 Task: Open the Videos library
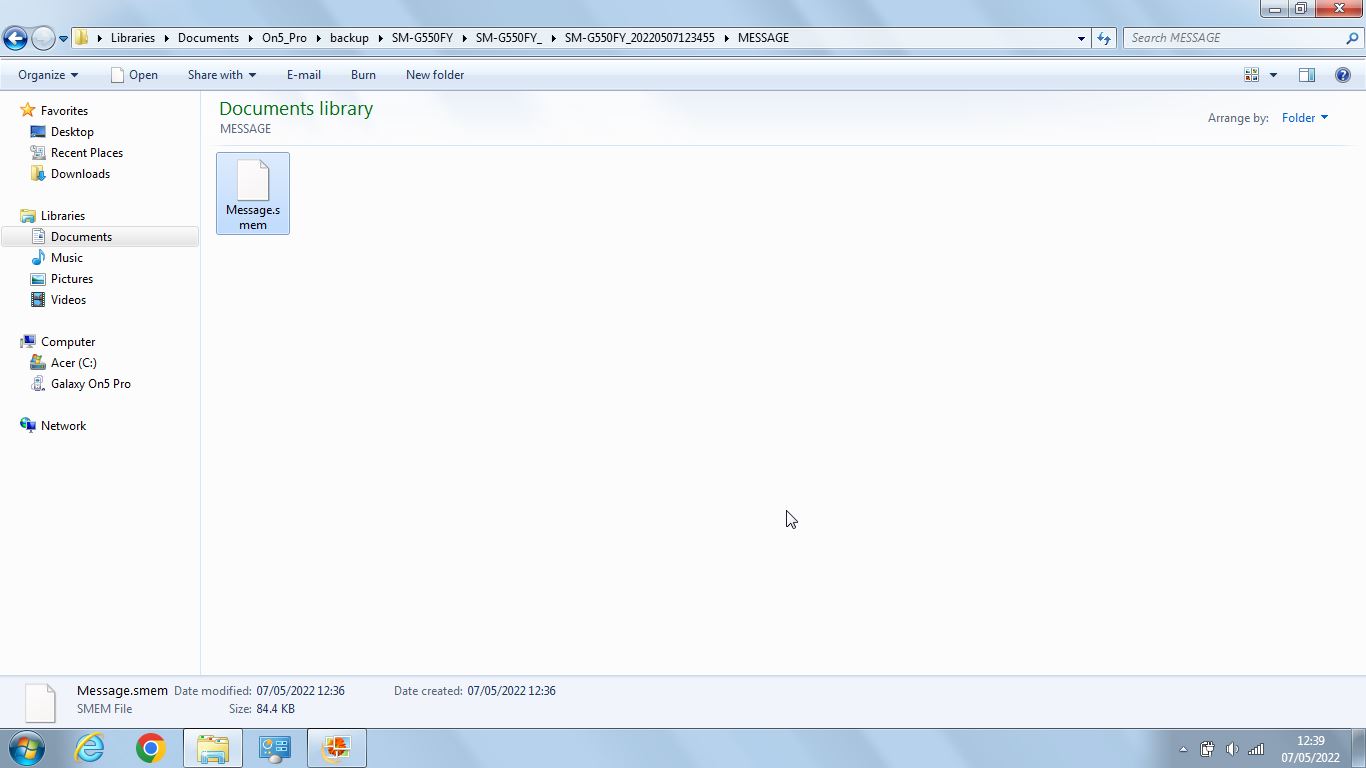68,300
